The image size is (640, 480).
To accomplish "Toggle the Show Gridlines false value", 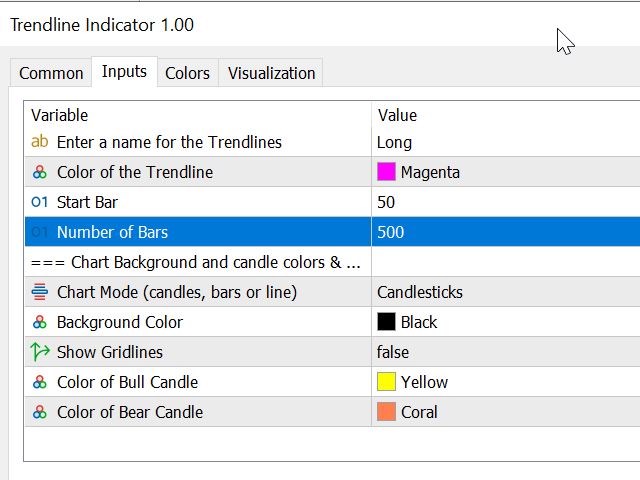I will click(x=393, y=352).
